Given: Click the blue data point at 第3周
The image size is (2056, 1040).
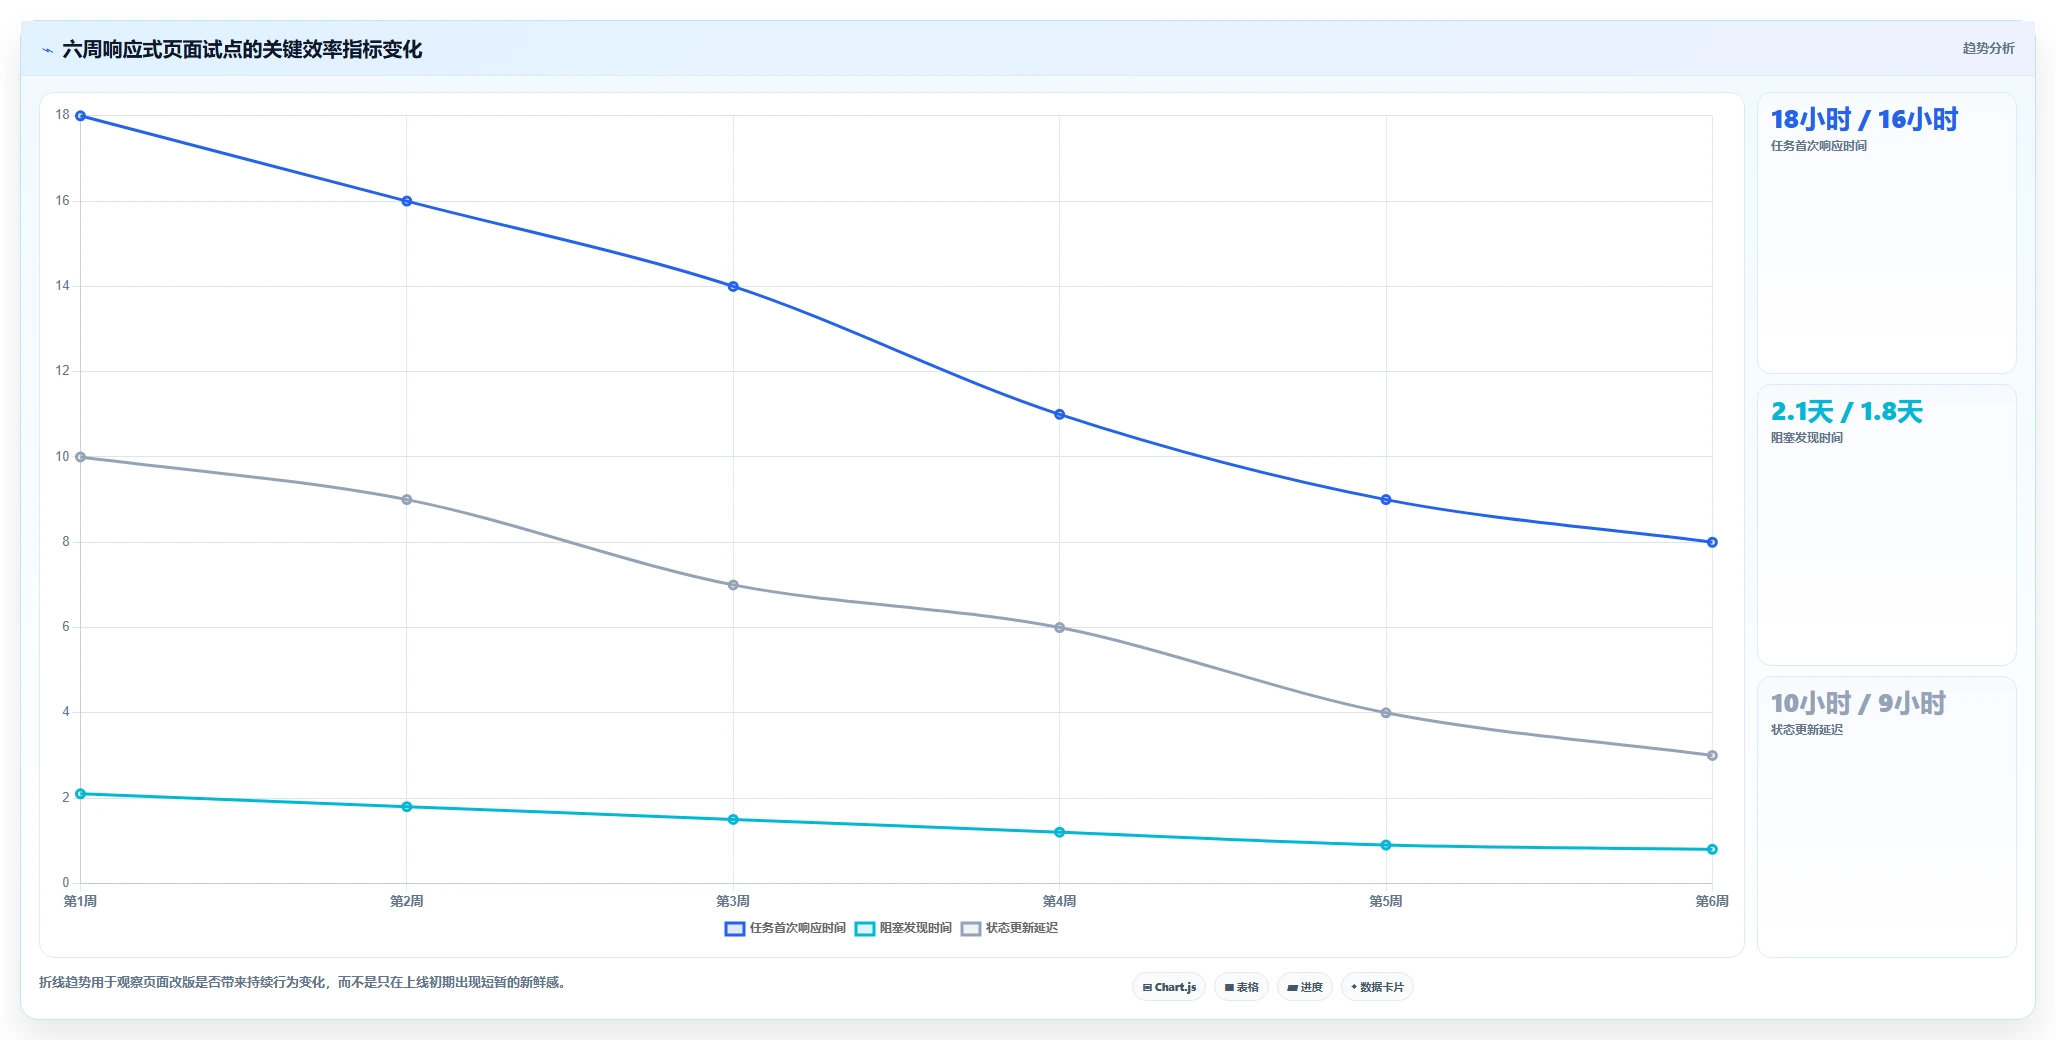Looking at the screenshot, I should 733,286.
